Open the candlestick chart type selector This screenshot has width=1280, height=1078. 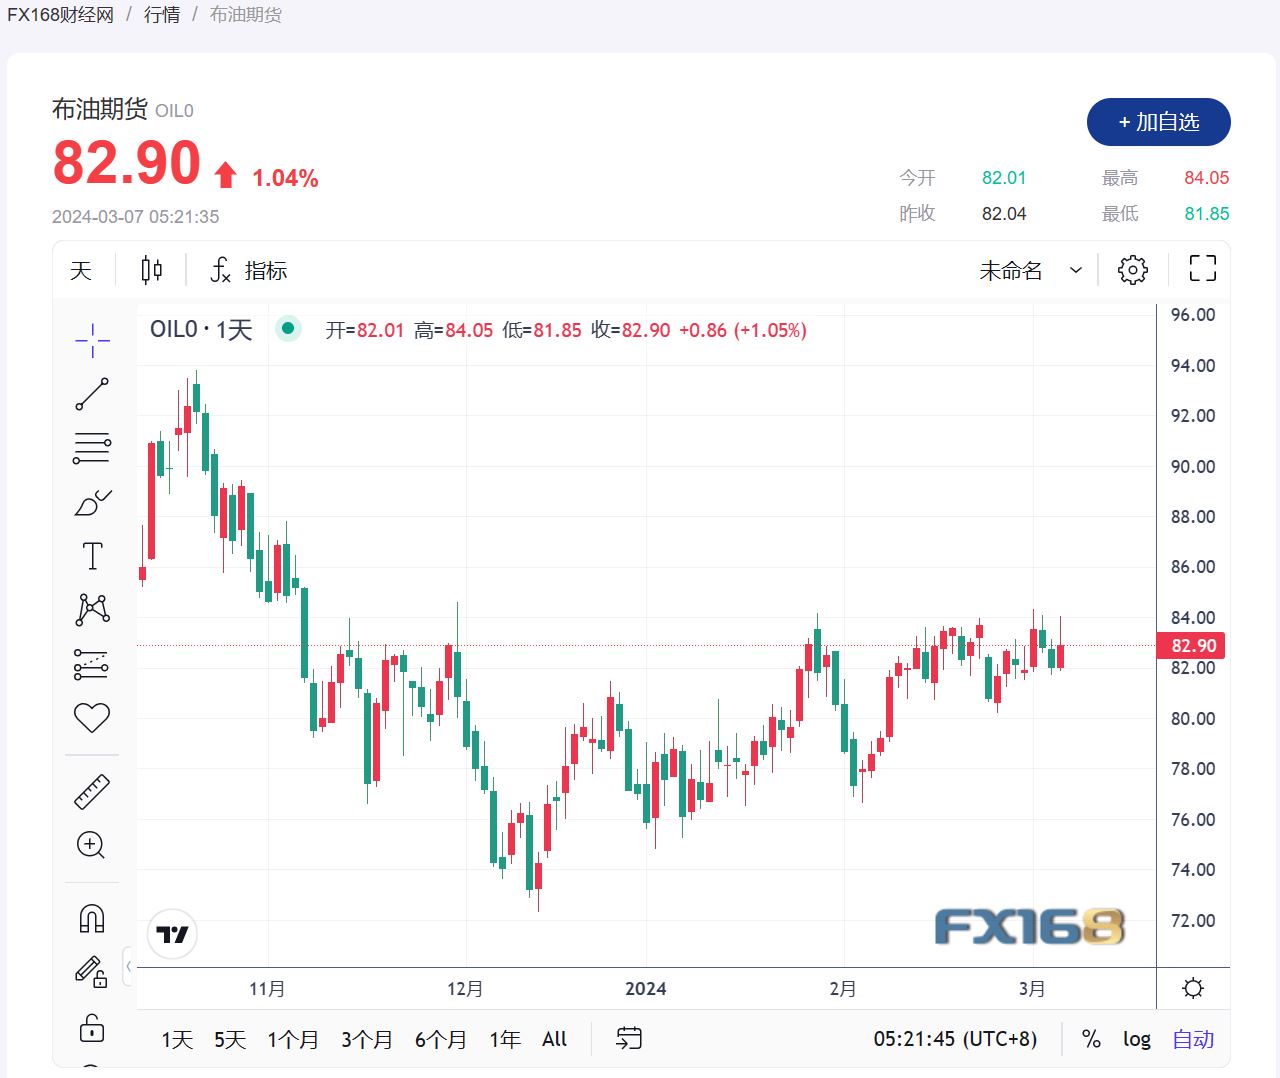pos(151,270)
